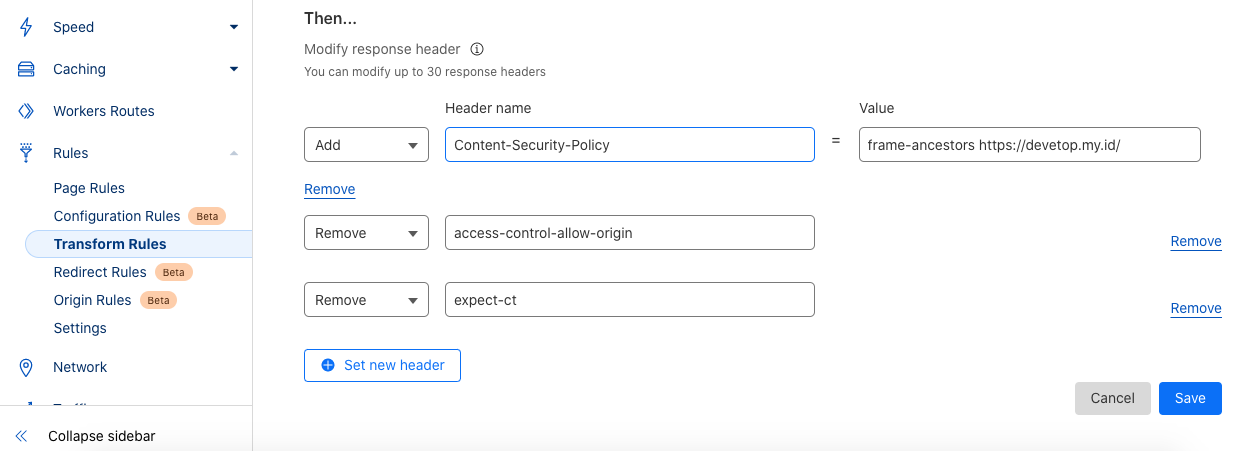Click the collapse sidebar double-chevron icon
This screenshot has width=1251, height=451.
21,436
